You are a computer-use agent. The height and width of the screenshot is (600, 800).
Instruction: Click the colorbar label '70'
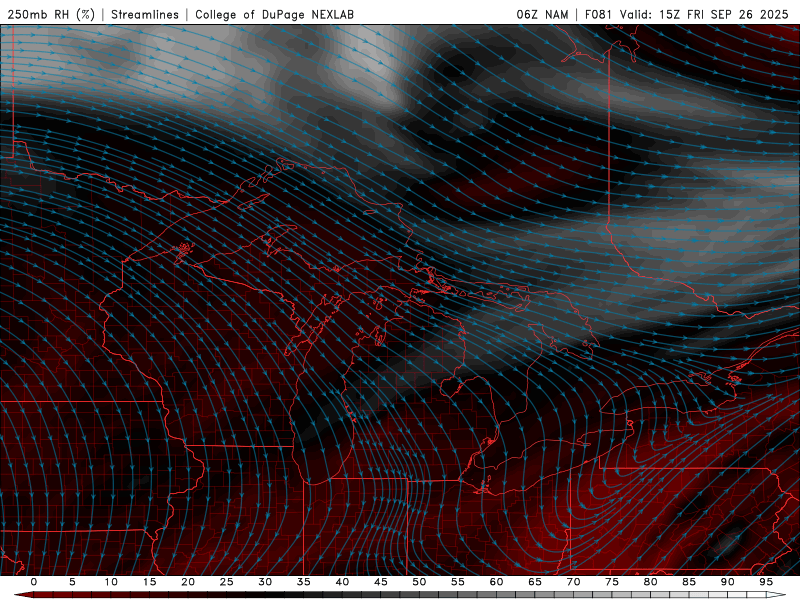tap(573, 582)
